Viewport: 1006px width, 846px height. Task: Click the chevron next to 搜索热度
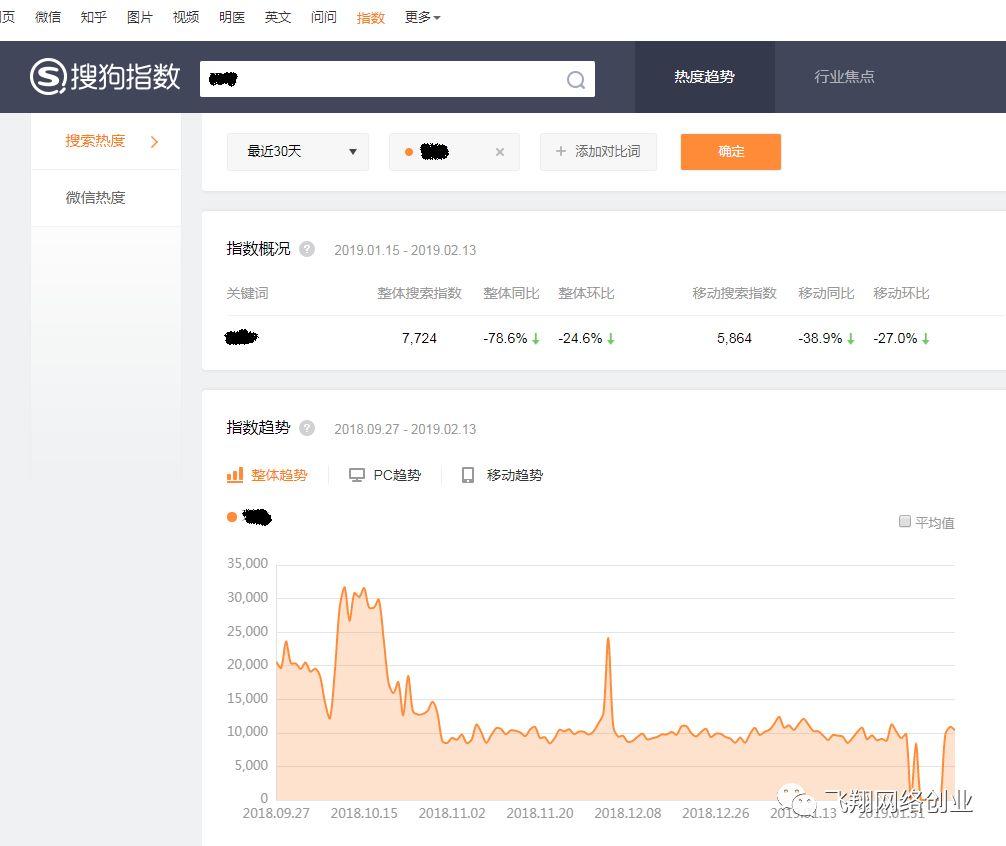coord(155,141)
